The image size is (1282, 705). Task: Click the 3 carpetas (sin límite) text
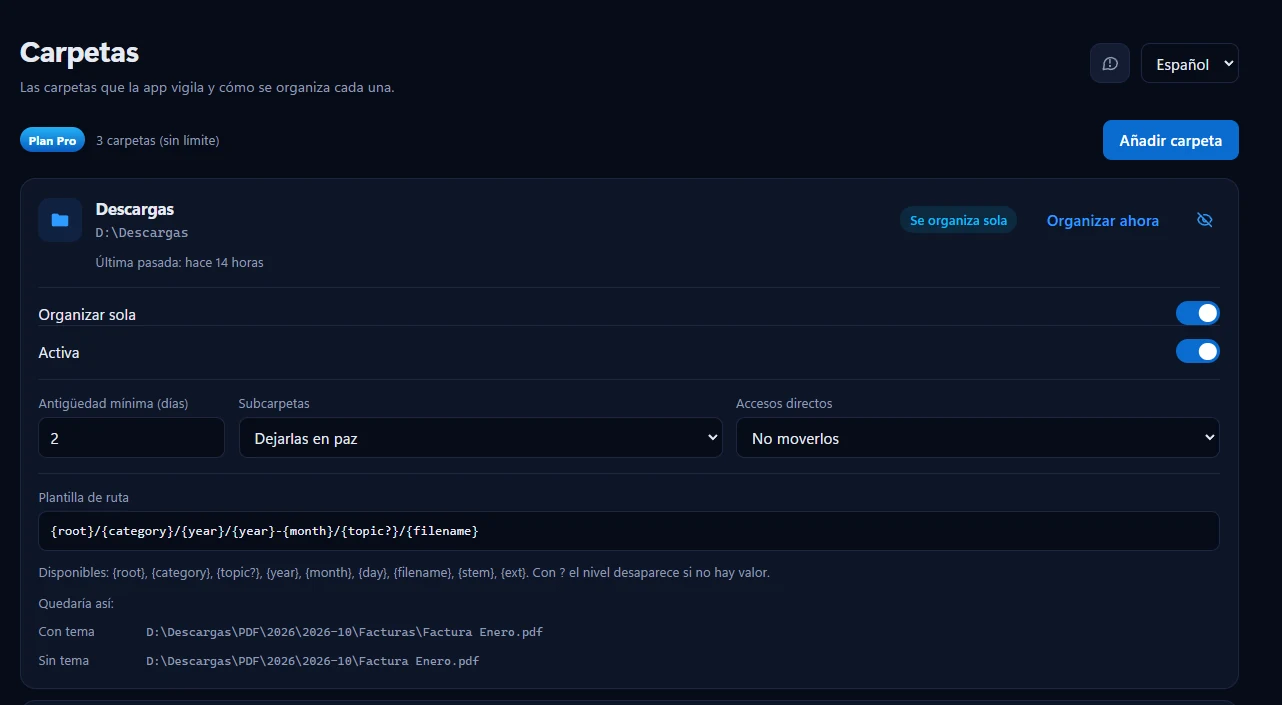(158, 140)
